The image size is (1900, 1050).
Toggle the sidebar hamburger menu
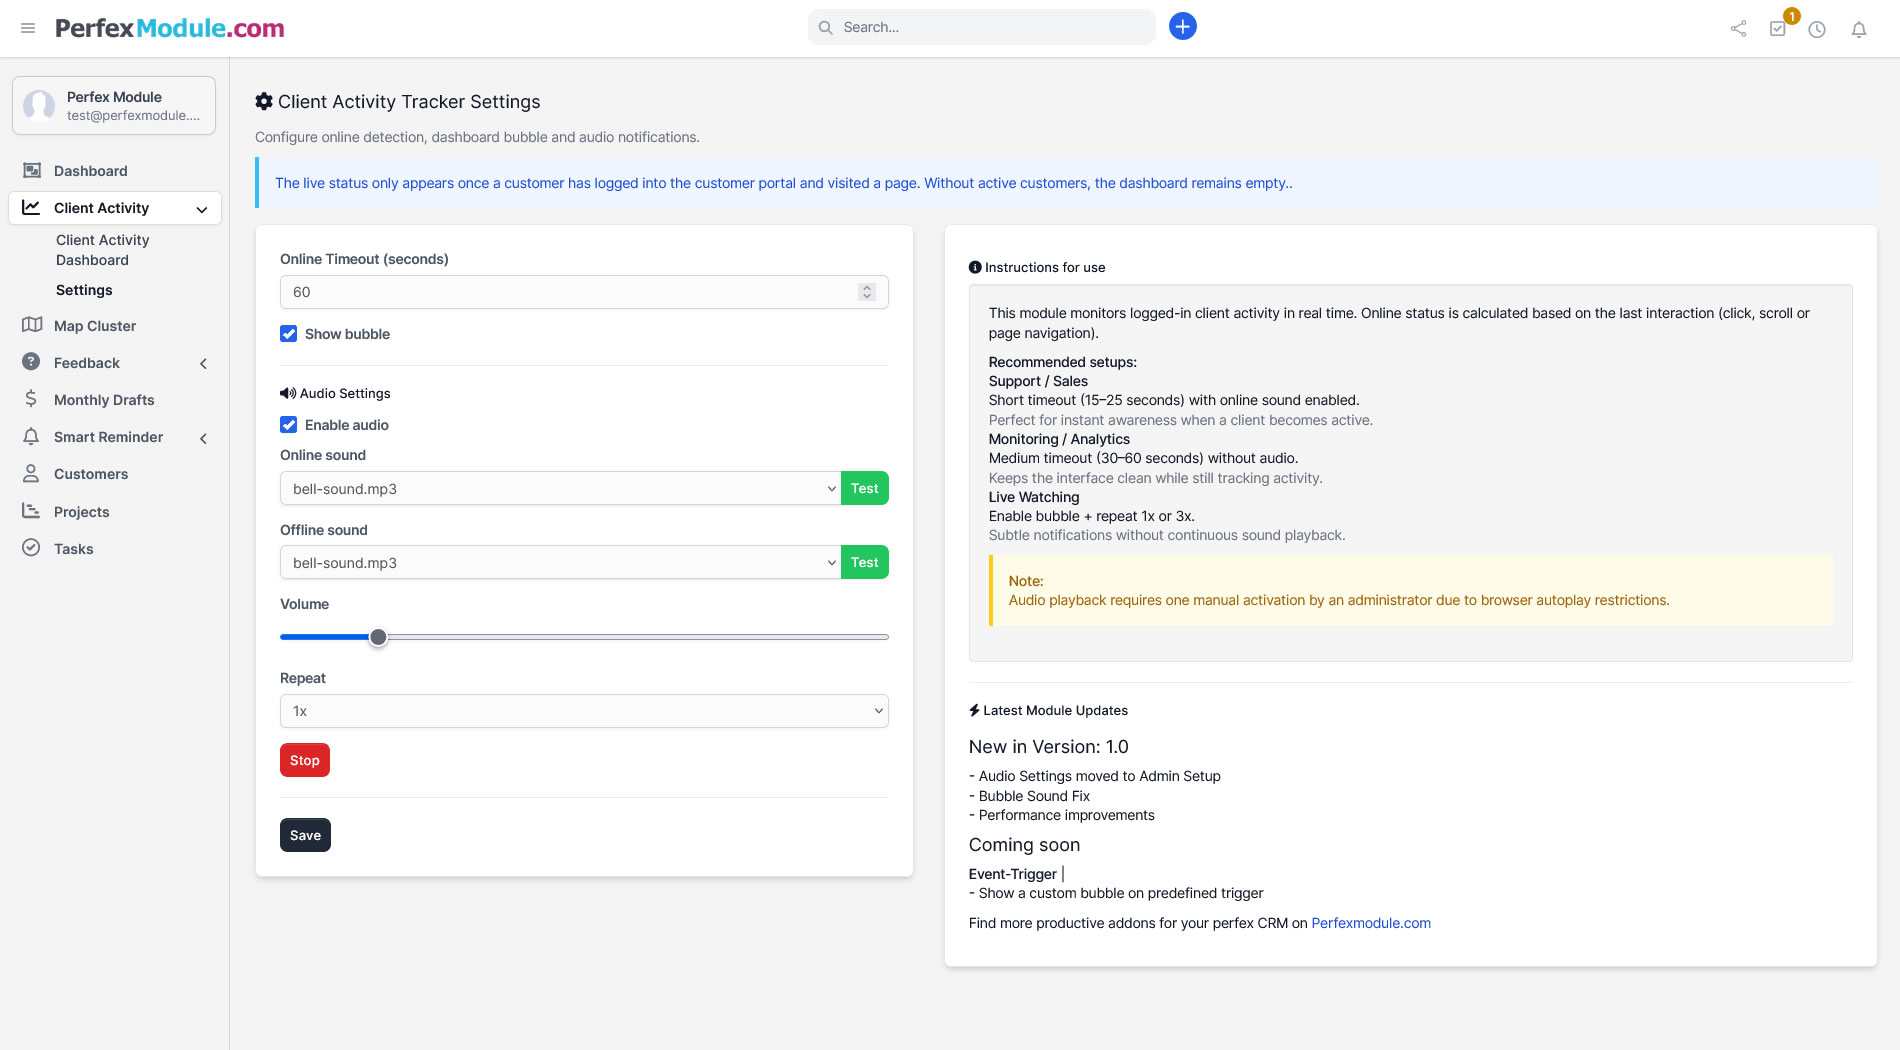[27, 27]
